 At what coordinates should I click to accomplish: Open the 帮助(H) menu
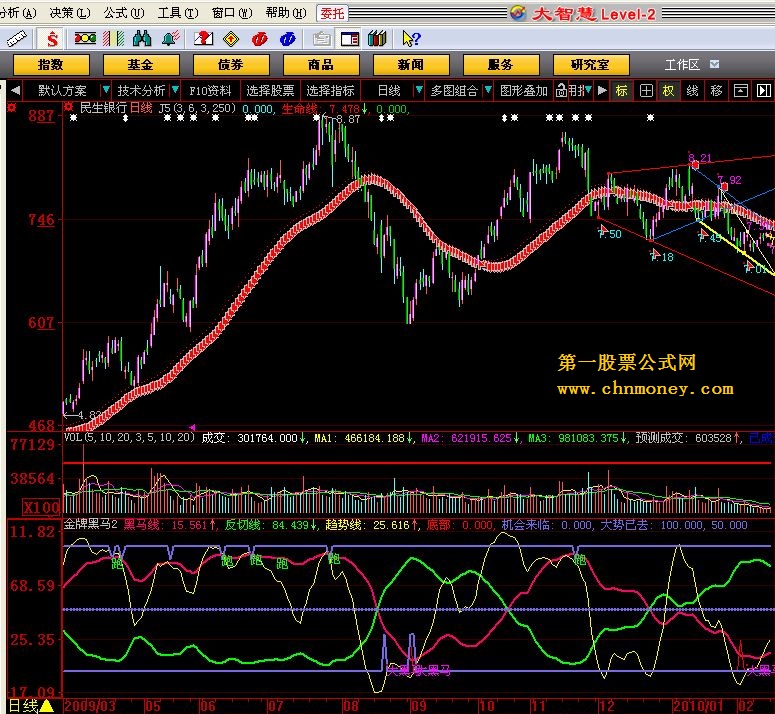coord(285,13)
